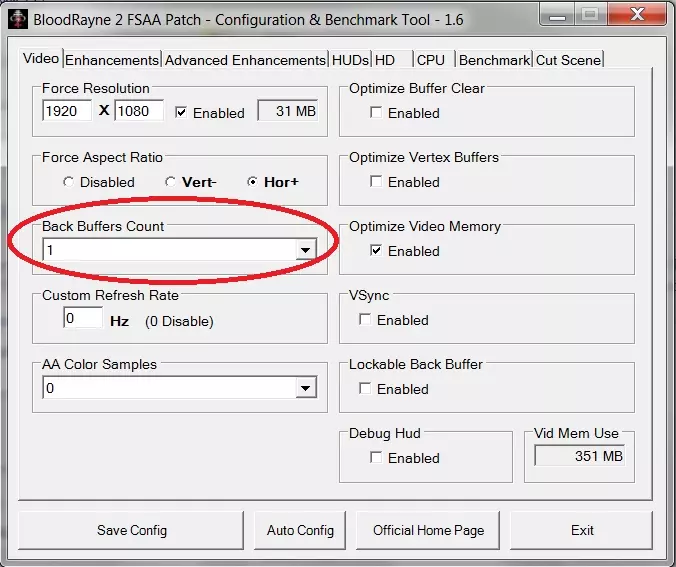Uncheck Optimize Video Memory checkbox

coord(376,251)
